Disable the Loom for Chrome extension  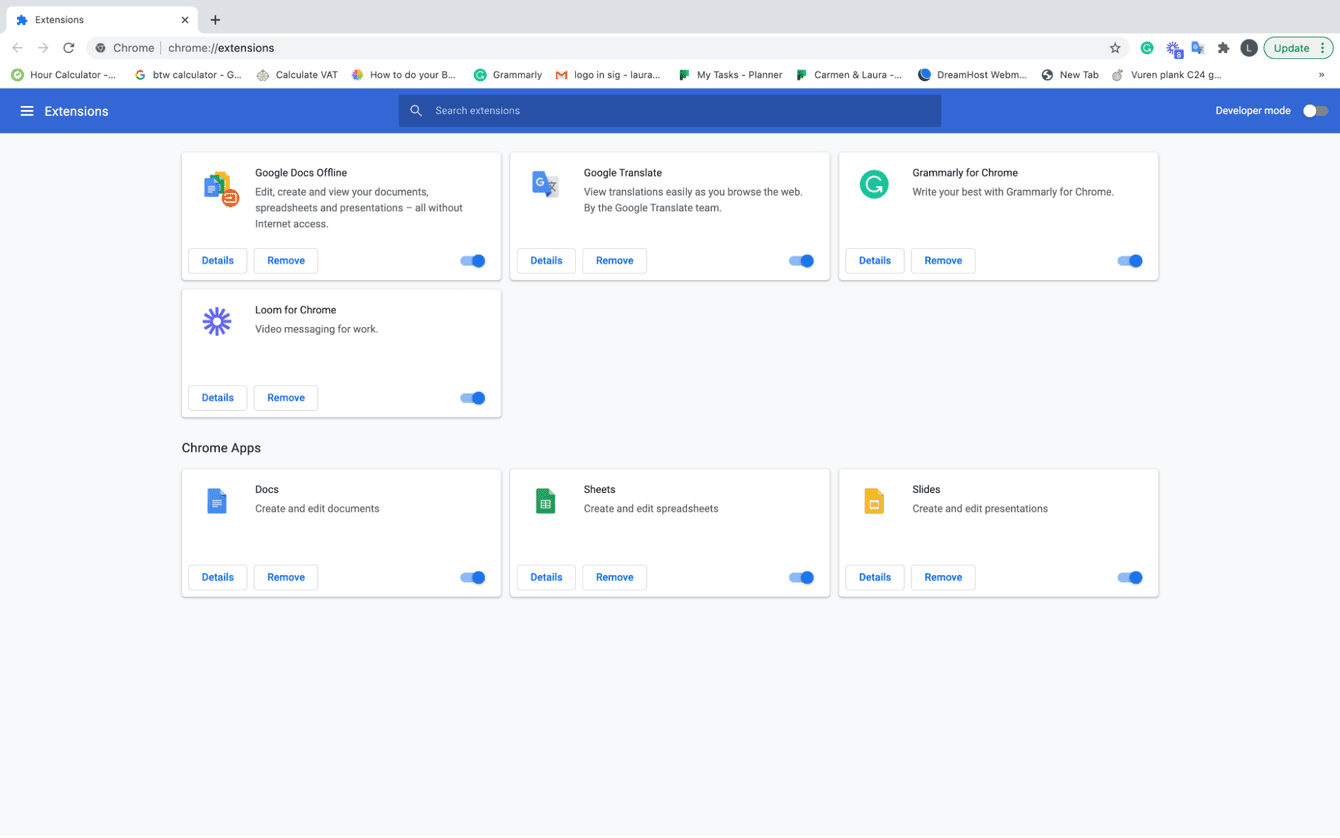pos(473,398)
